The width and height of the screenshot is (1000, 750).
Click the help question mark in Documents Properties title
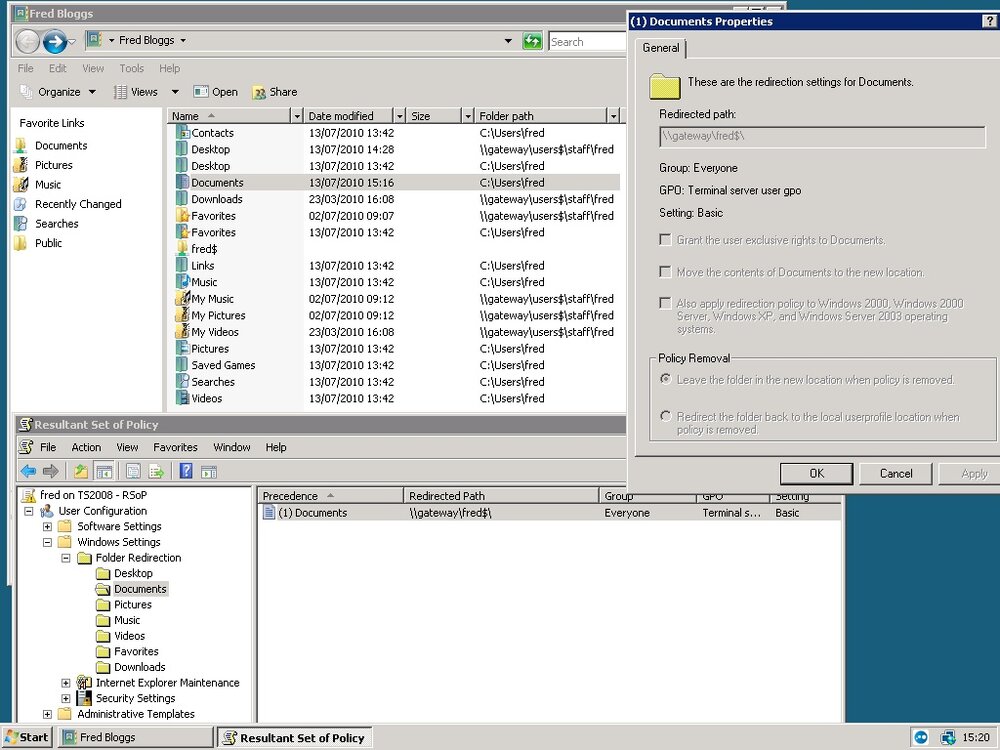[x=990, y=22]
